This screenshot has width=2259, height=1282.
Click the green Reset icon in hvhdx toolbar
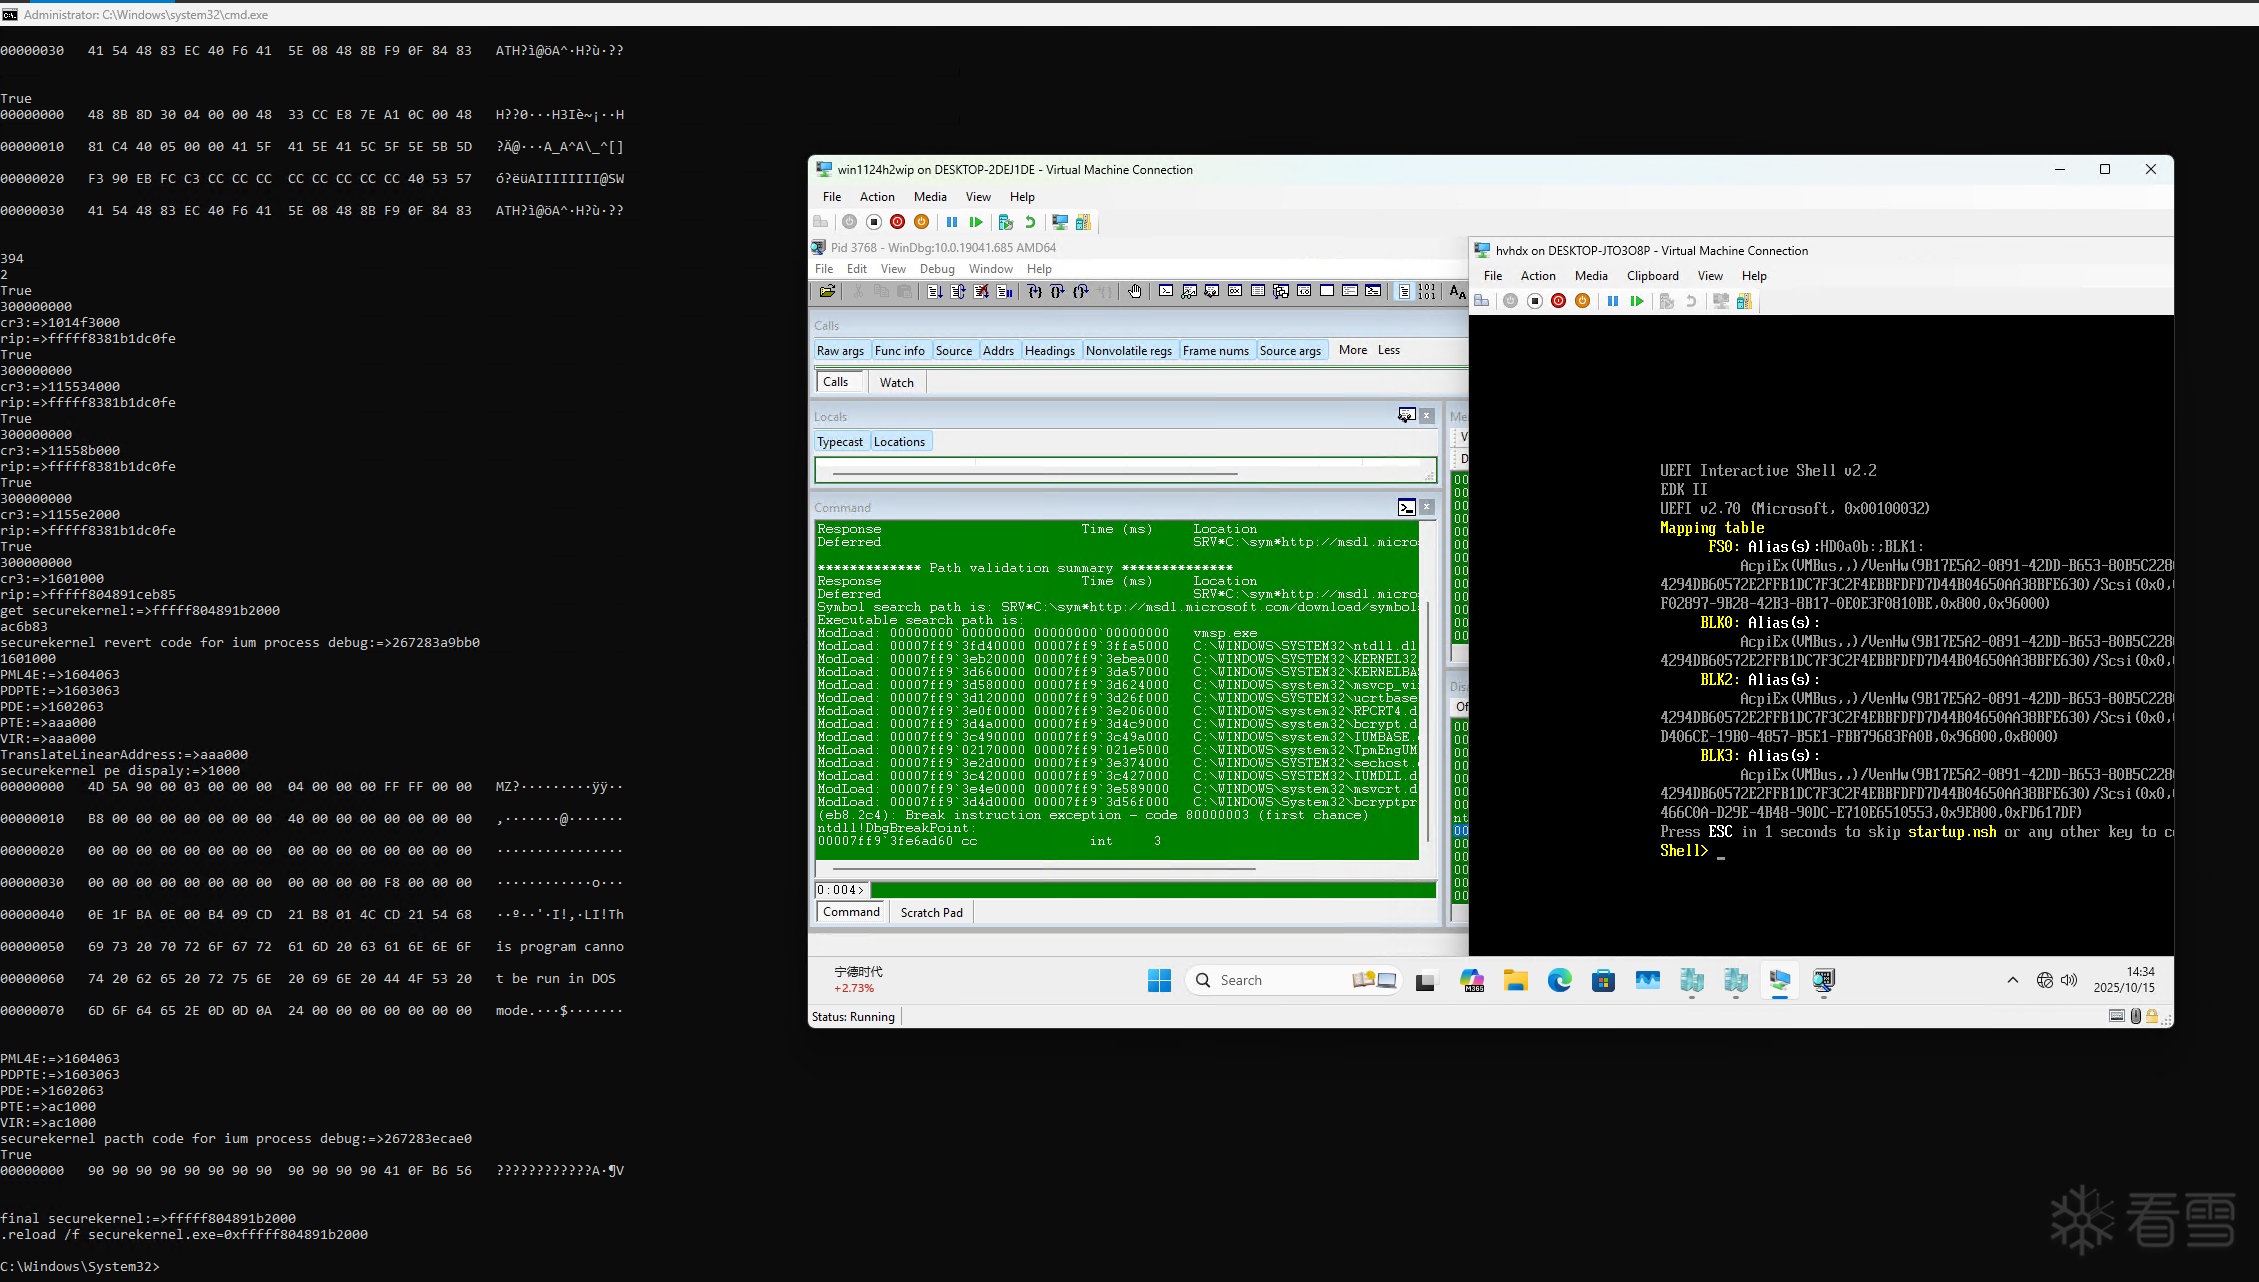coord(1636,301)
